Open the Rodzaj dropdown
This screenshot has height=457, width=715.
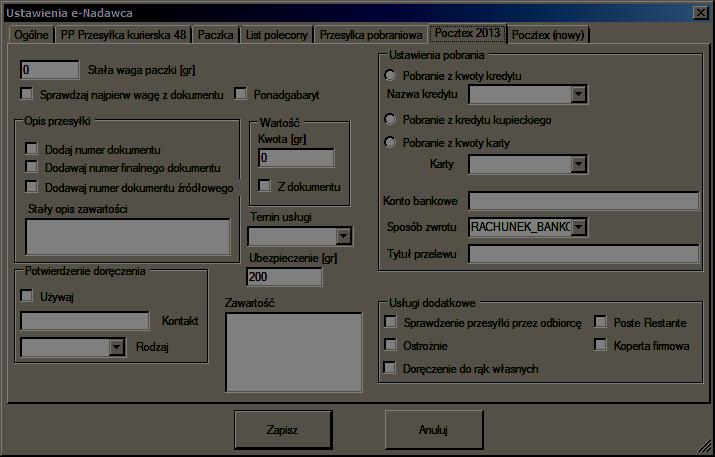point(117,348)
